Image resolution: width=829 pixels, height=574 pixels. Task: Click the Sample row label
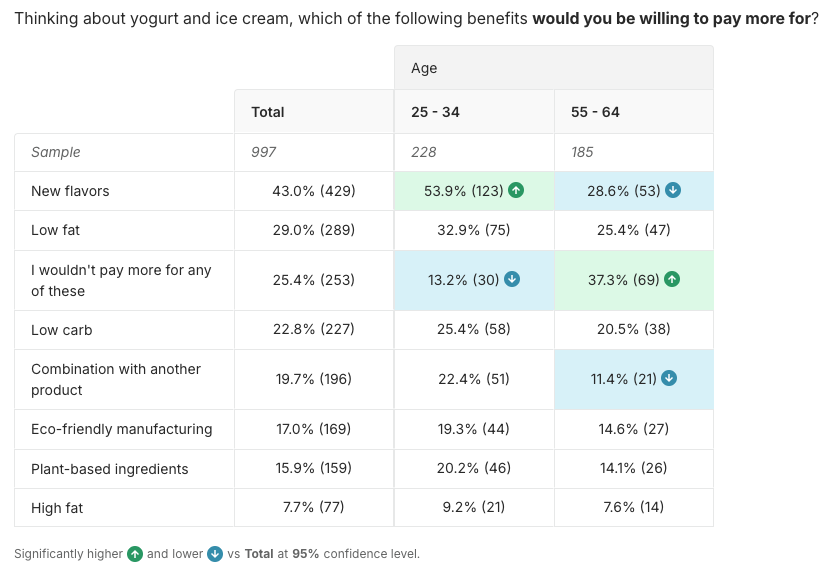[x=56, y=152]
